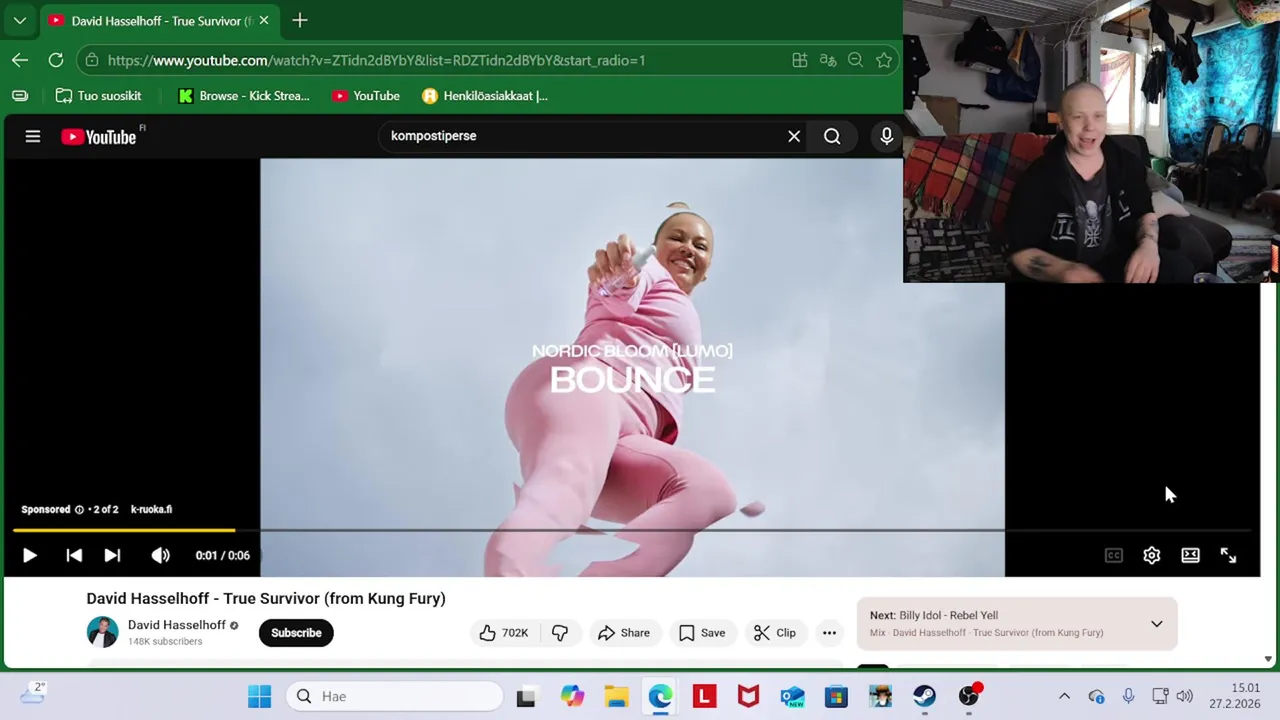Image resolution: width=1280 pixels, height=720 pixels.
Task: Create a clip with the Clip button
Action: (x=775, y=632)
